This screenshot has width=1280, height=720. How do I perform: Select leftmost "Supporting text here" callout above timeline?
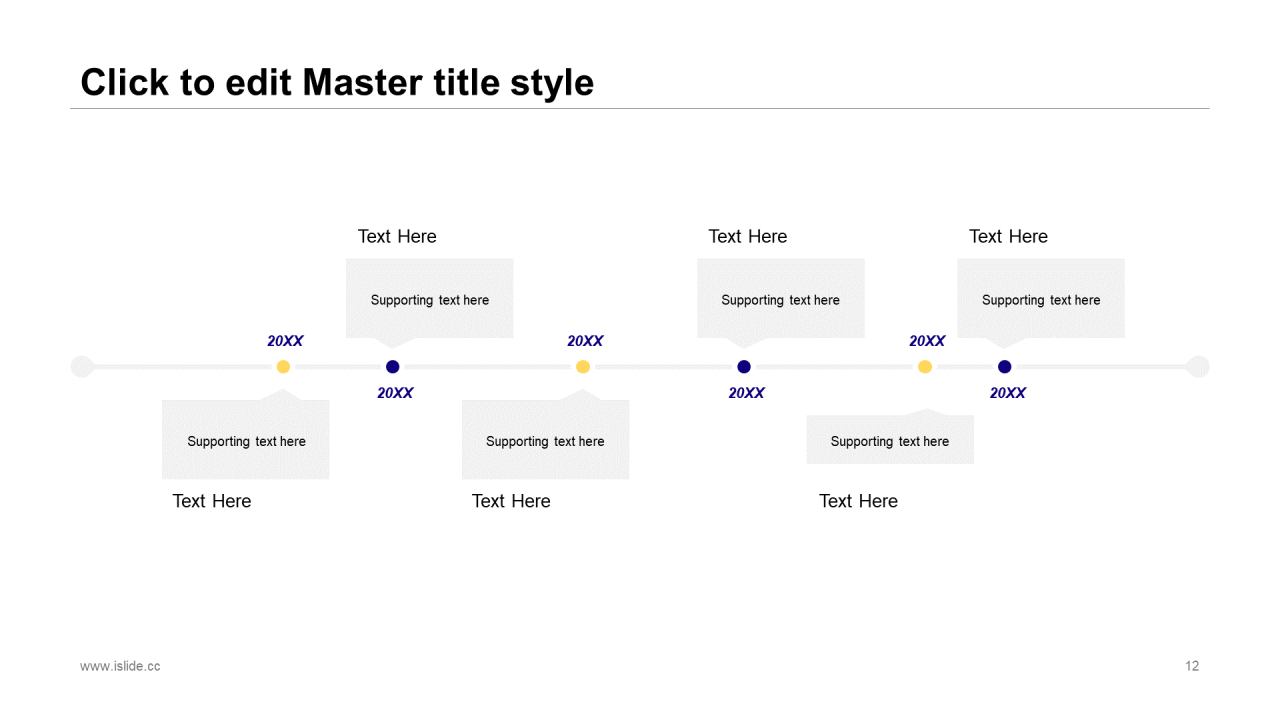(x=430, y=299)
